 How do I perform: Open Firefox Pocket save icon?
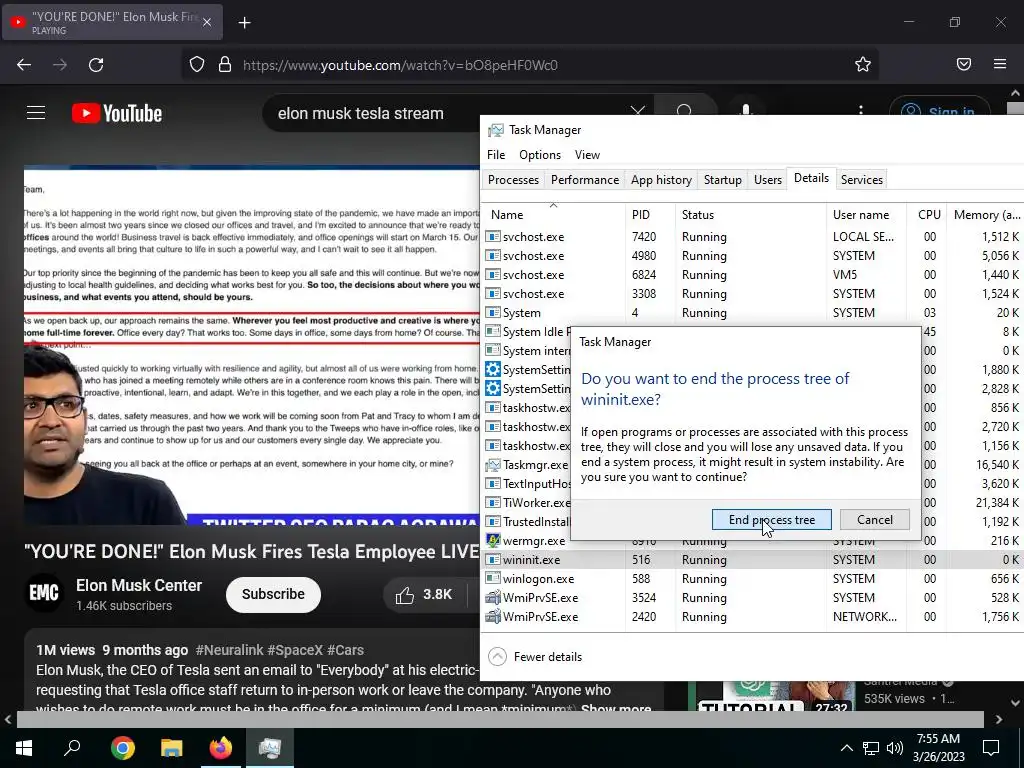pyautogui.click(x=964, y=64)
